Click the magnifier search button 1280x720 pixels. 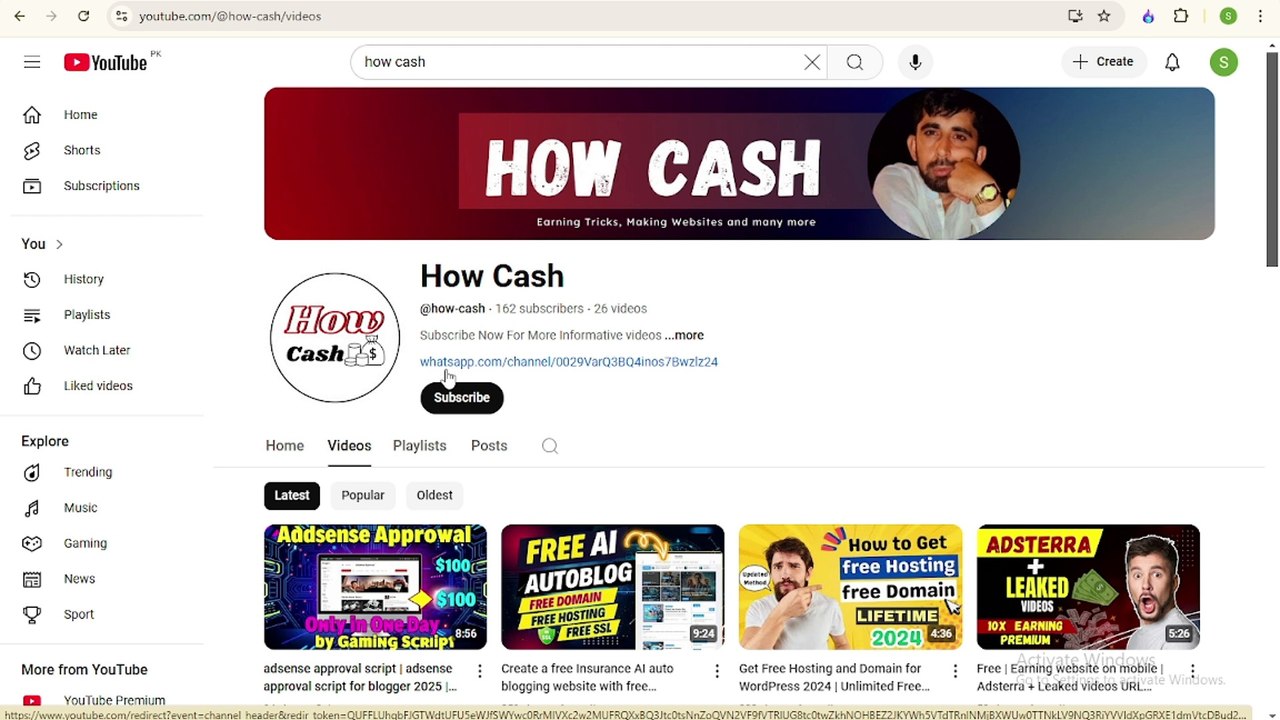click(x=855, y=62)
